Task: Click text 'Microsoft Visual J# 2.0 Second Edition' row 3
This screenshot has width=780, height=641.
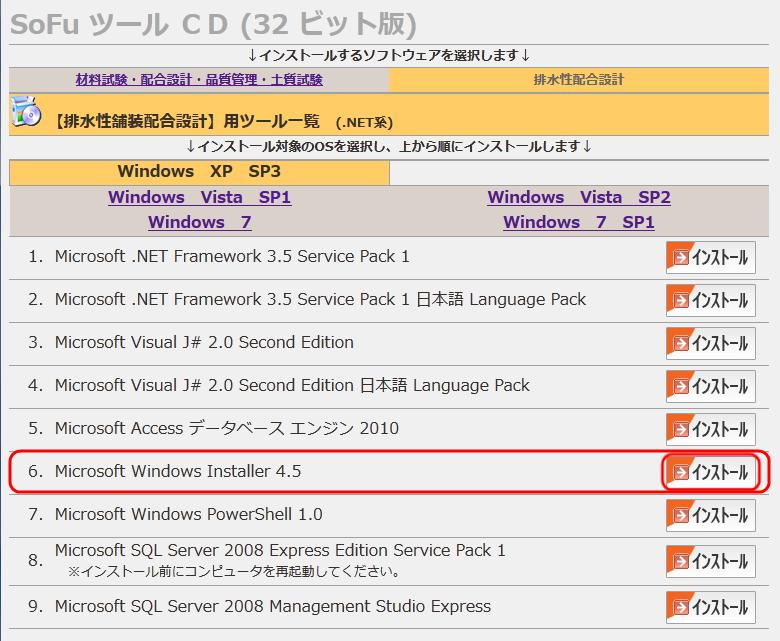Action: point(204,342)
